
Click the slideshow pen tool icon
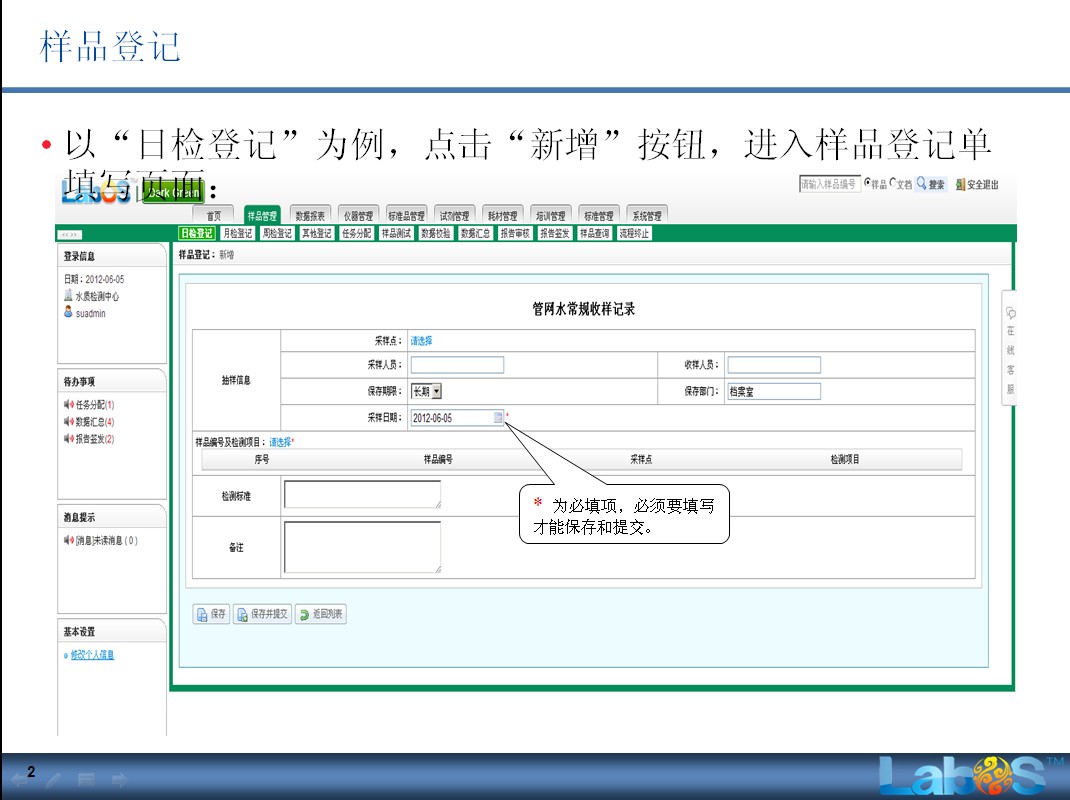[x=53, y=779]
